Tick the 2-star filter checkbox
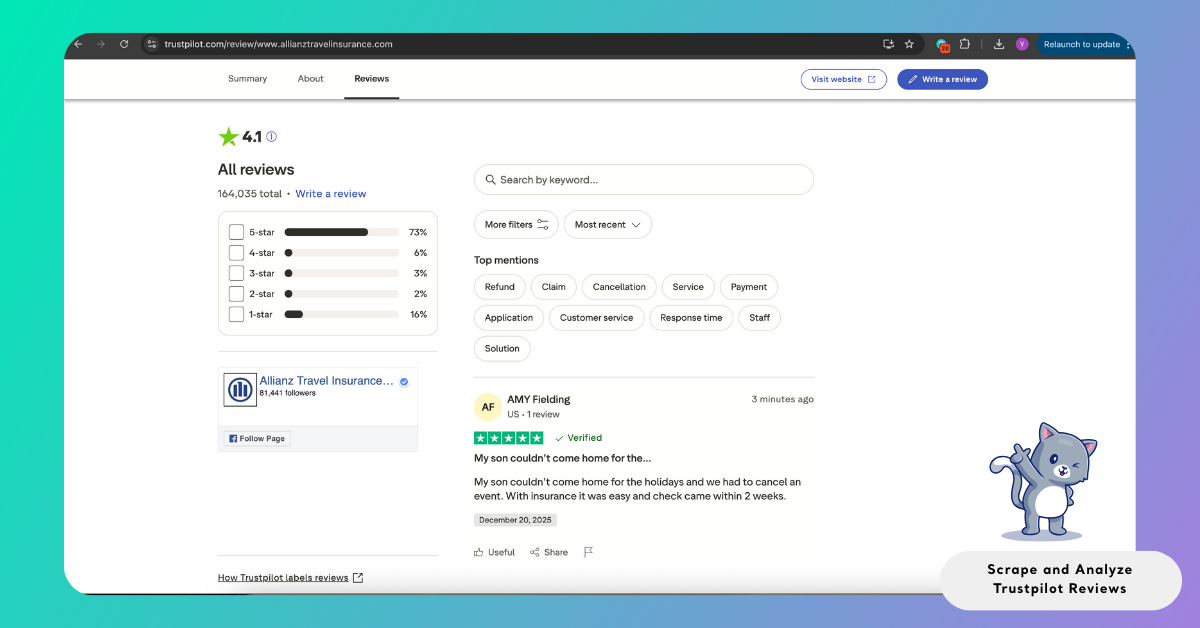This screenshot has width=1200, height=628. tap(236, 294)
